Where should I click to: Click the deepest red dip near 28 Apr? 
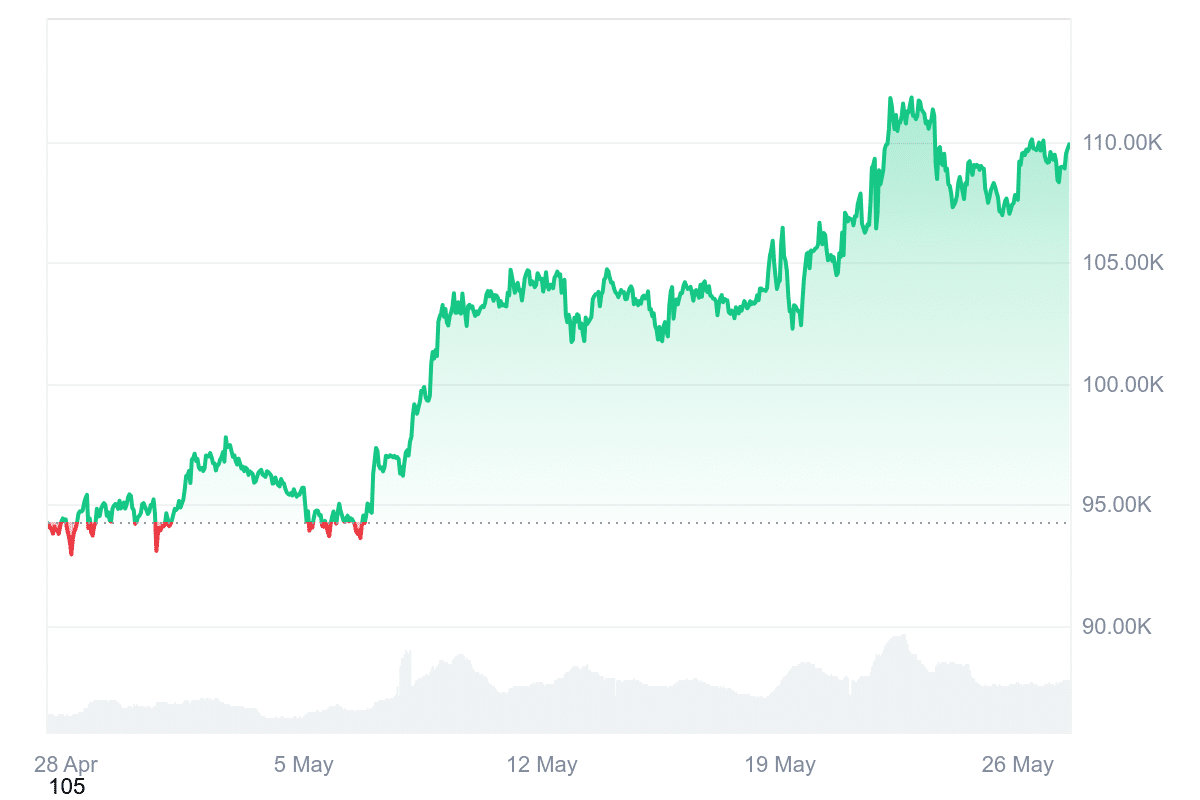[x=71, y=553]
